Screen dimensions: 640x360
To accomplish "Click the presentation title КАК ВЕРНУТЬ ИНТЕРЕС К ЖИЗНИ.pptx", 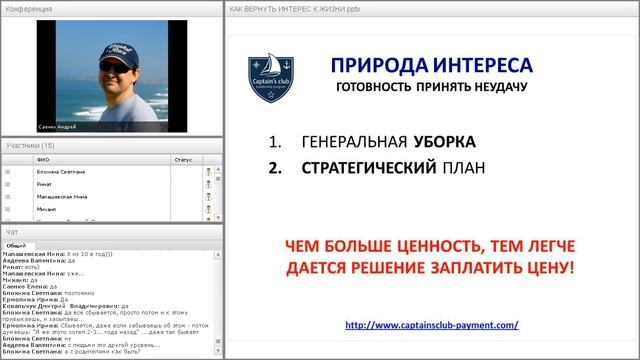I will coord(295,9).
